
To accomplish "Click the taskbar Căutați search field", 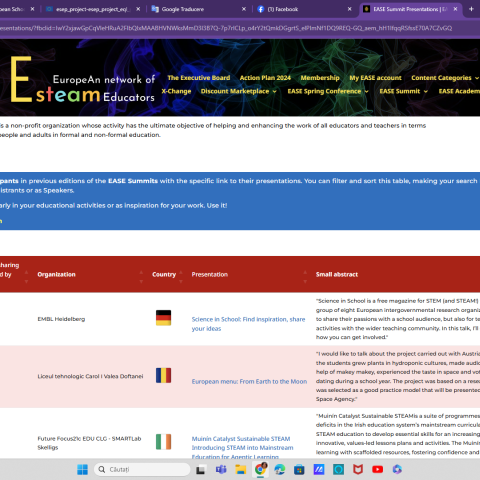I will click(142, 469).
